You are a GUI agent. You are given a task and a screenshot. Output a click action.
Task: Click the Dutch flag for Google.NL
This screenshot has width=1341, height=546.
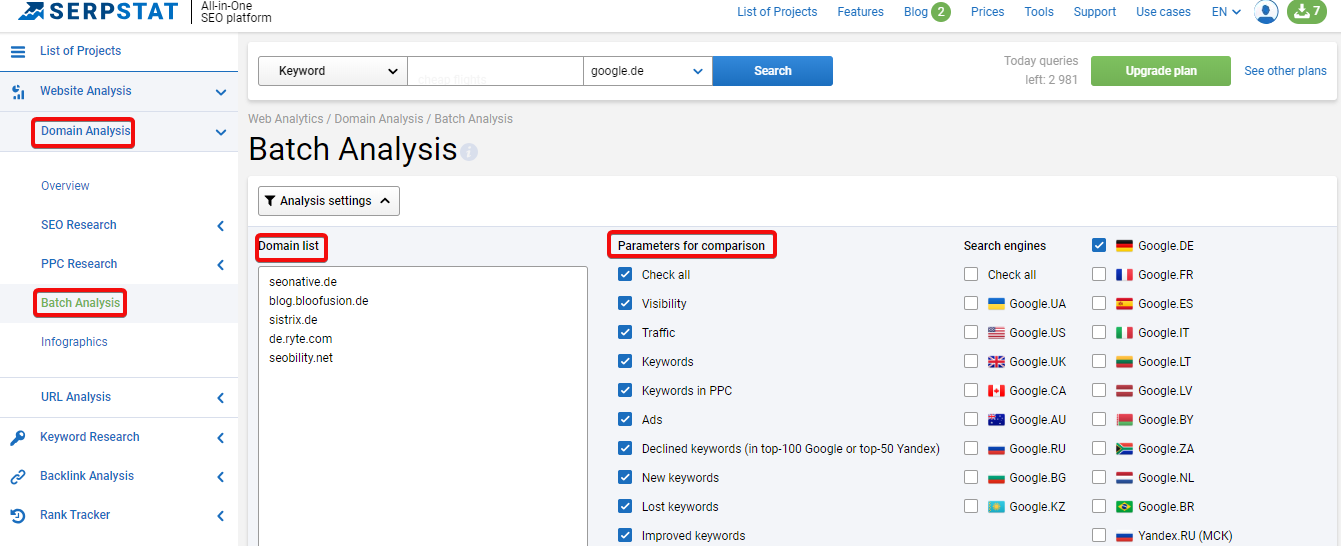(x=1124, y=478)
